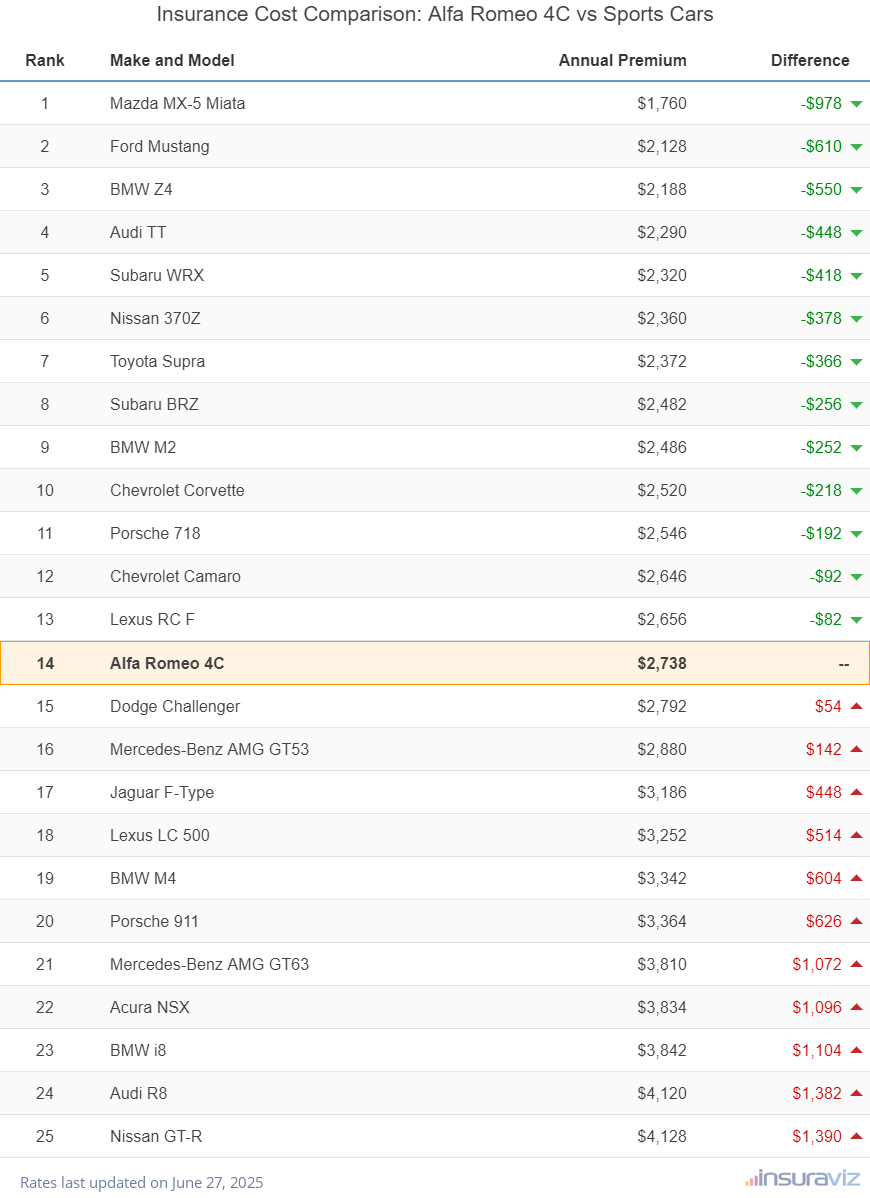Click the Annual Premium column header
Screen dimensions: 870x1198
[623, 60]
